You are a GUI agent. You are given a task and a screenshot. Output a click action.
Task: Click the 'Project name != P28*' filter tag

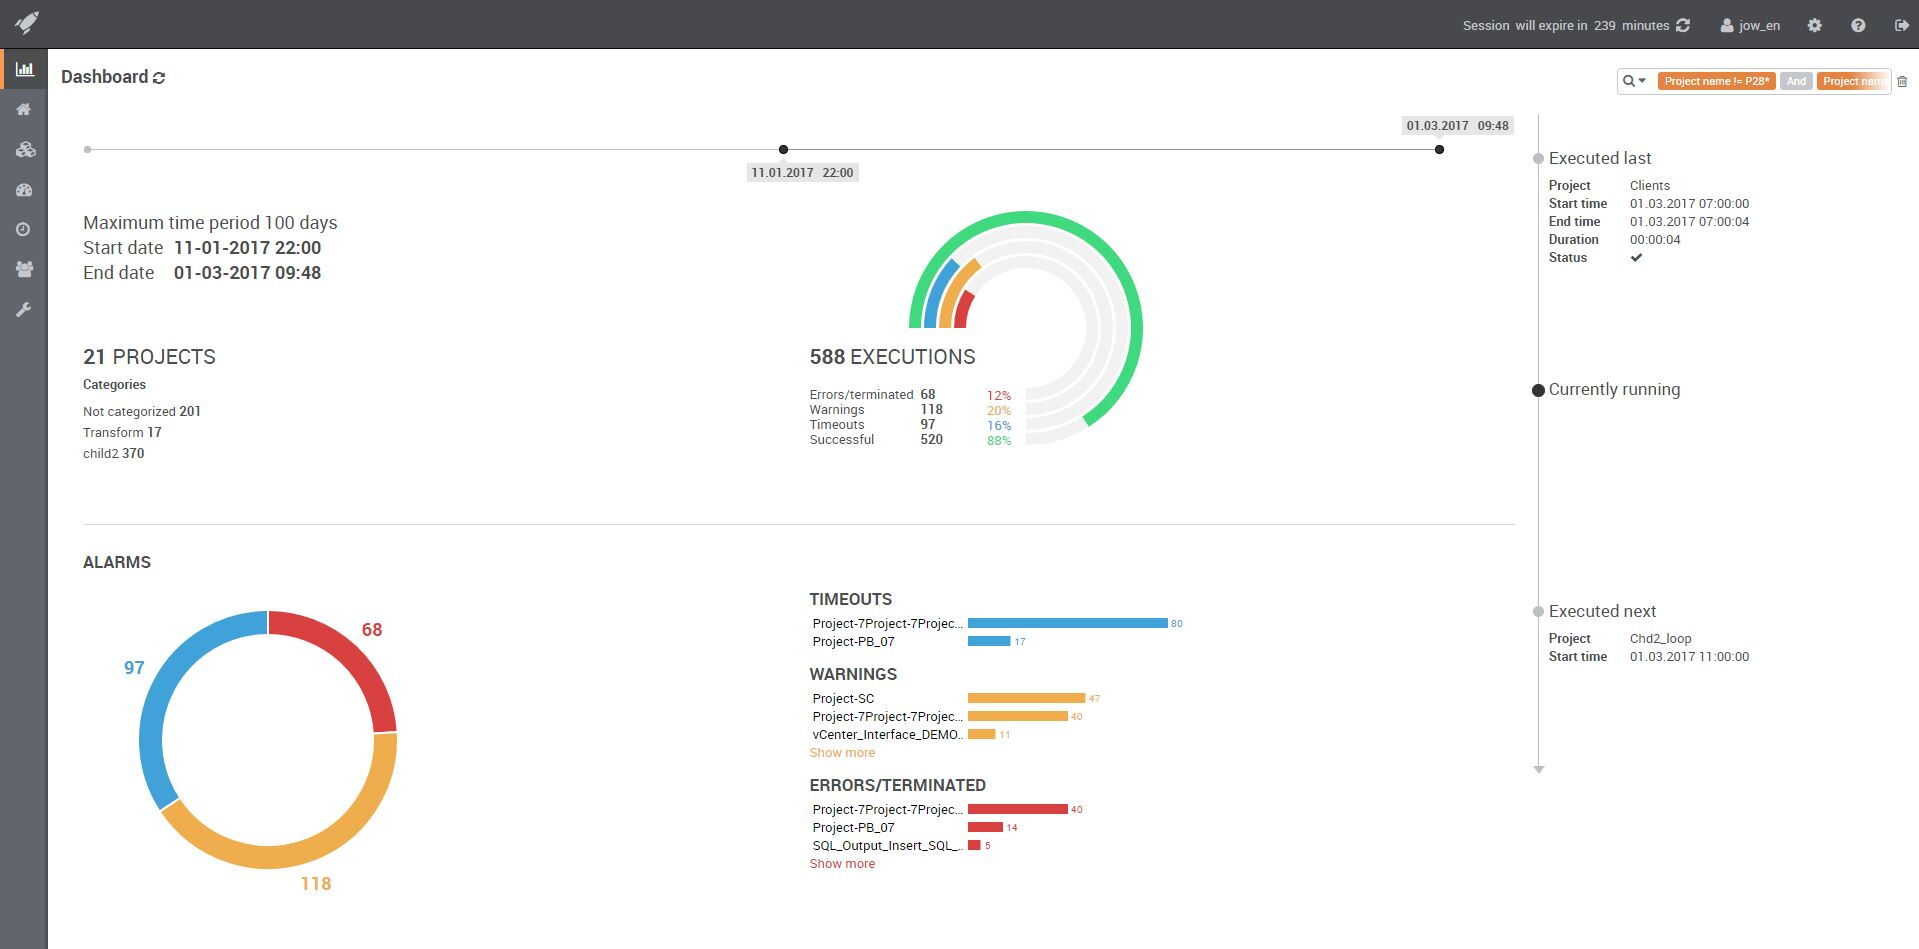click(1716, 81)
